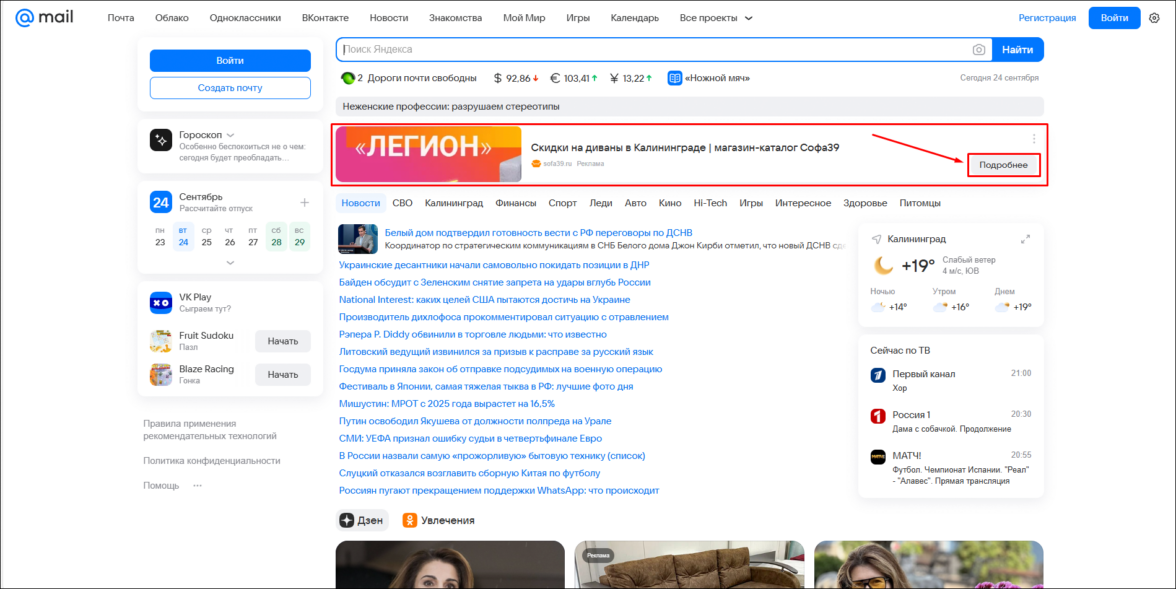Image resolution: width=1176 pixels, height=589 pixels.
Task: Click the Первый канал logo
Action: [x=878, y=376]
